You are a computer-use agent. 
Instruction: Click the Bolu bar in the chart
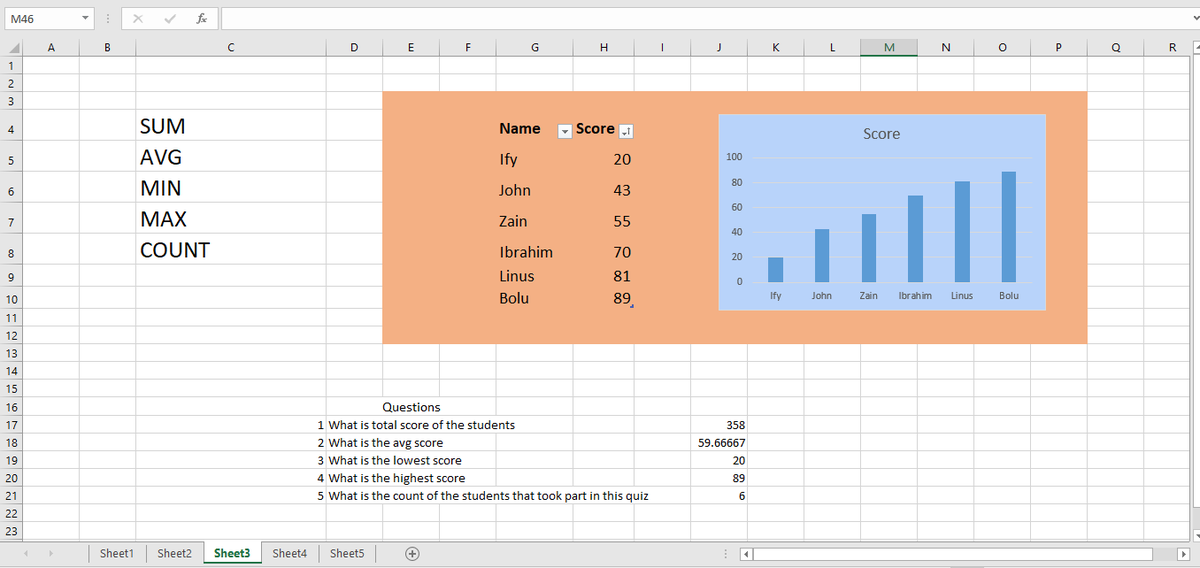tap(1008, 227)
